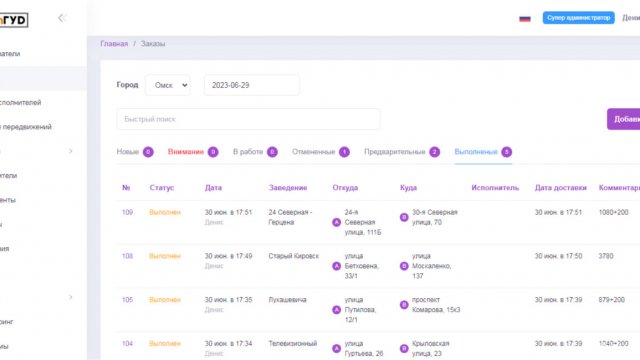Open the Омск city dropdown
Viewport: 640px width, 360px height.
coord(168,85)
